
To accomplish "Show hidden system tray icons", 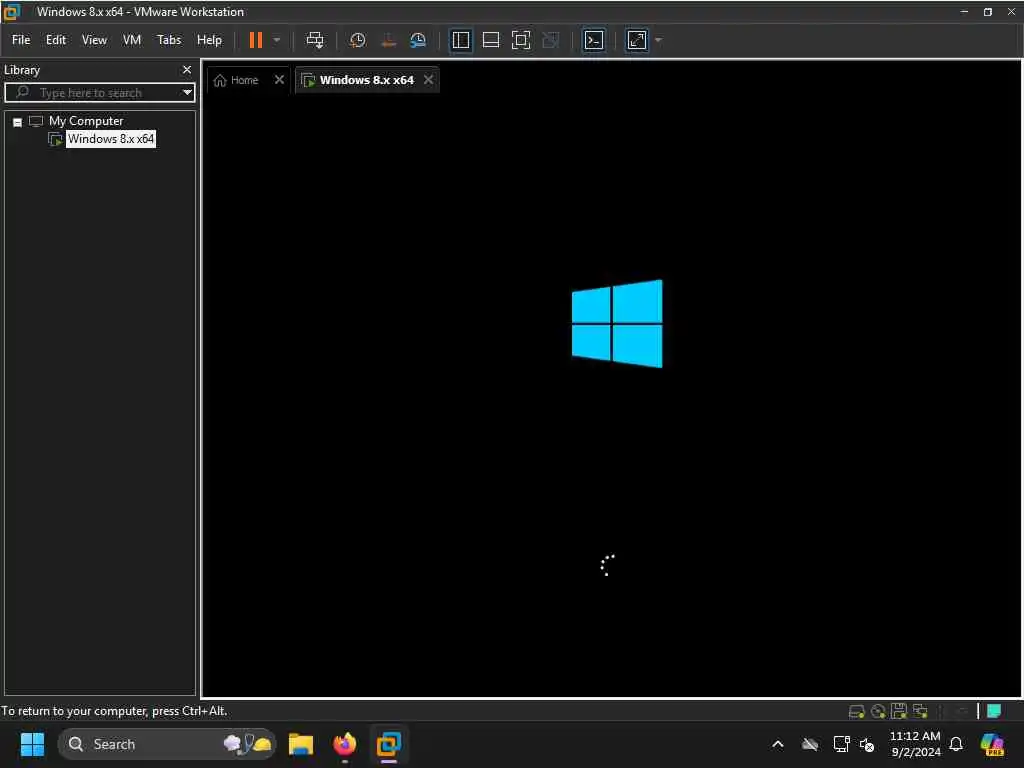I will (778, 744).
